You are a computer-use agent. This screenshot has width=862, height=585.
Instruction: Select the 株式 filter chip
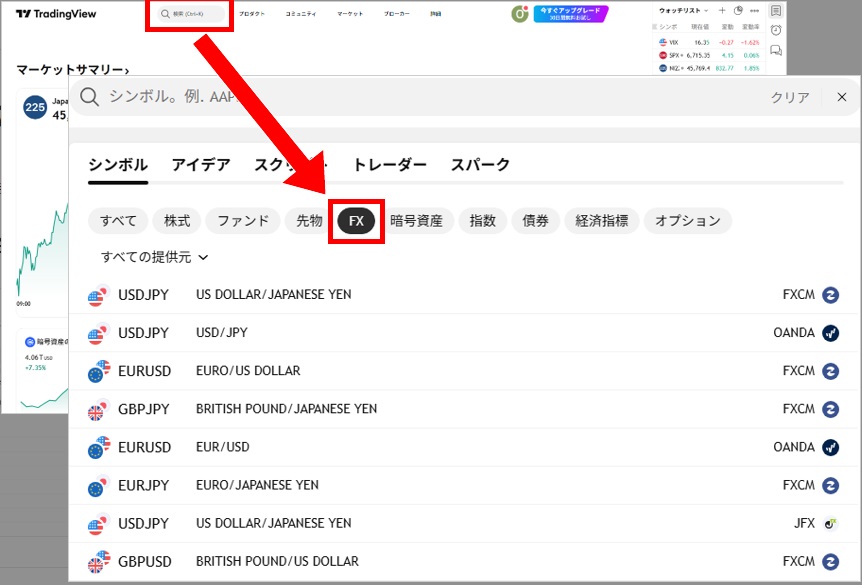click(x=177, y=221)
